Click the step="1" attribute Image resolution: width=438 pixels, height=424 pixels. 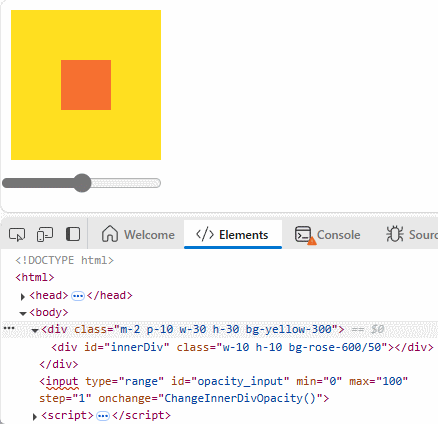pos(65,398)
